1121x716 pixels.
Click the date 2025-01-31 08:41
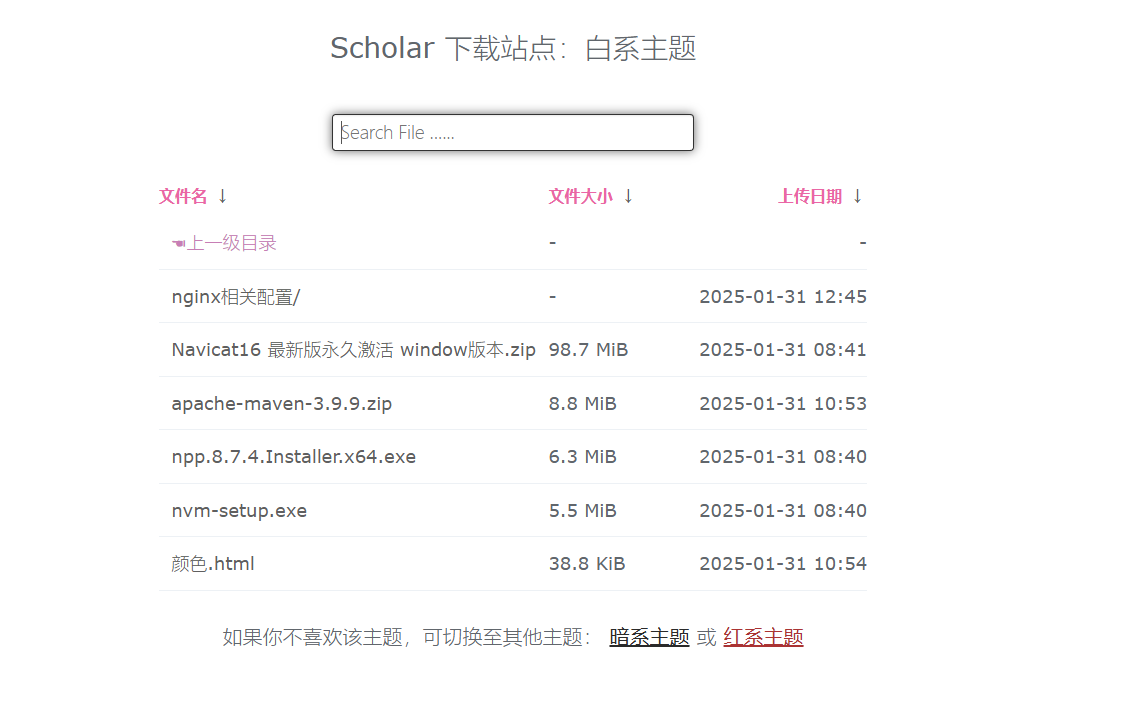click(783, 350)
